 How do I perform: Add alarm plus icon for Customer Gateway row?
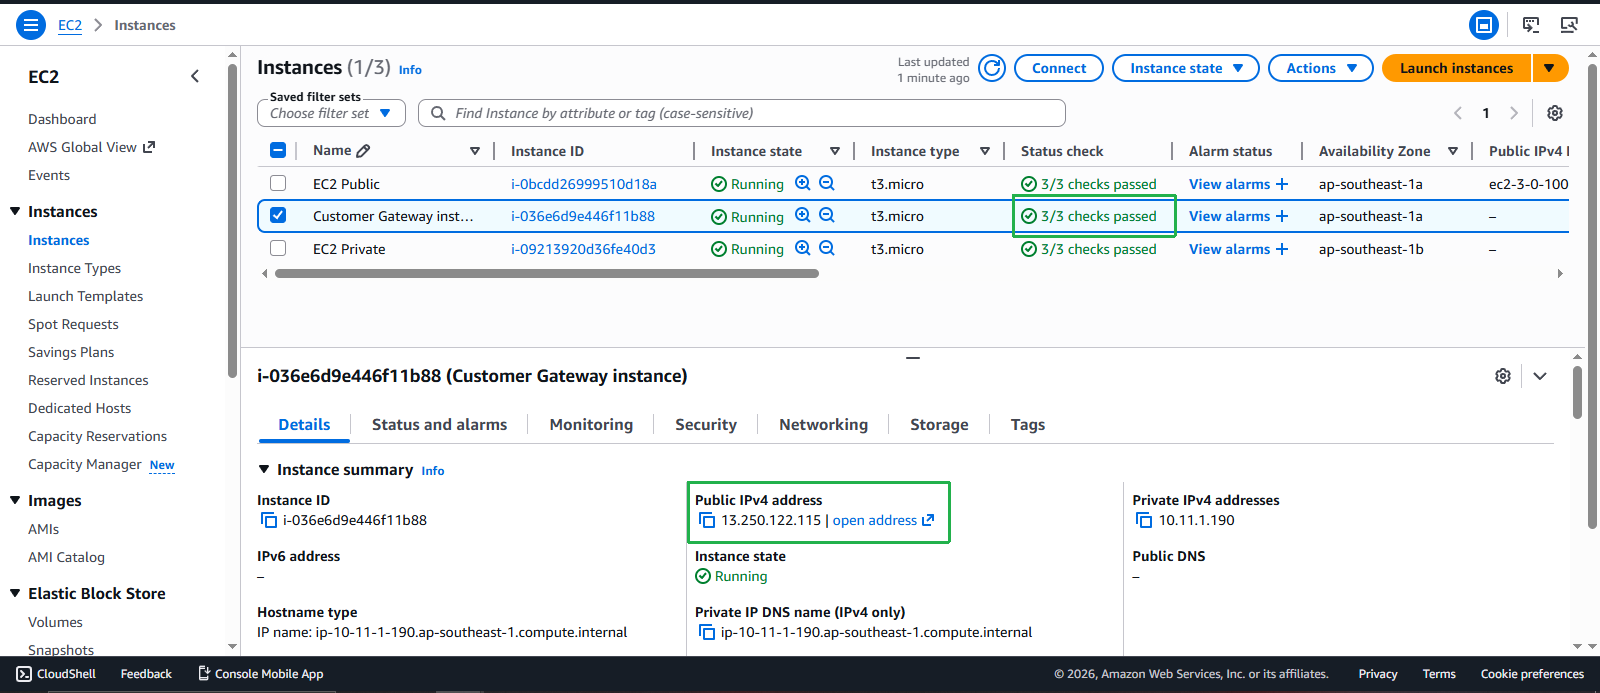[x=1282, y=216]
